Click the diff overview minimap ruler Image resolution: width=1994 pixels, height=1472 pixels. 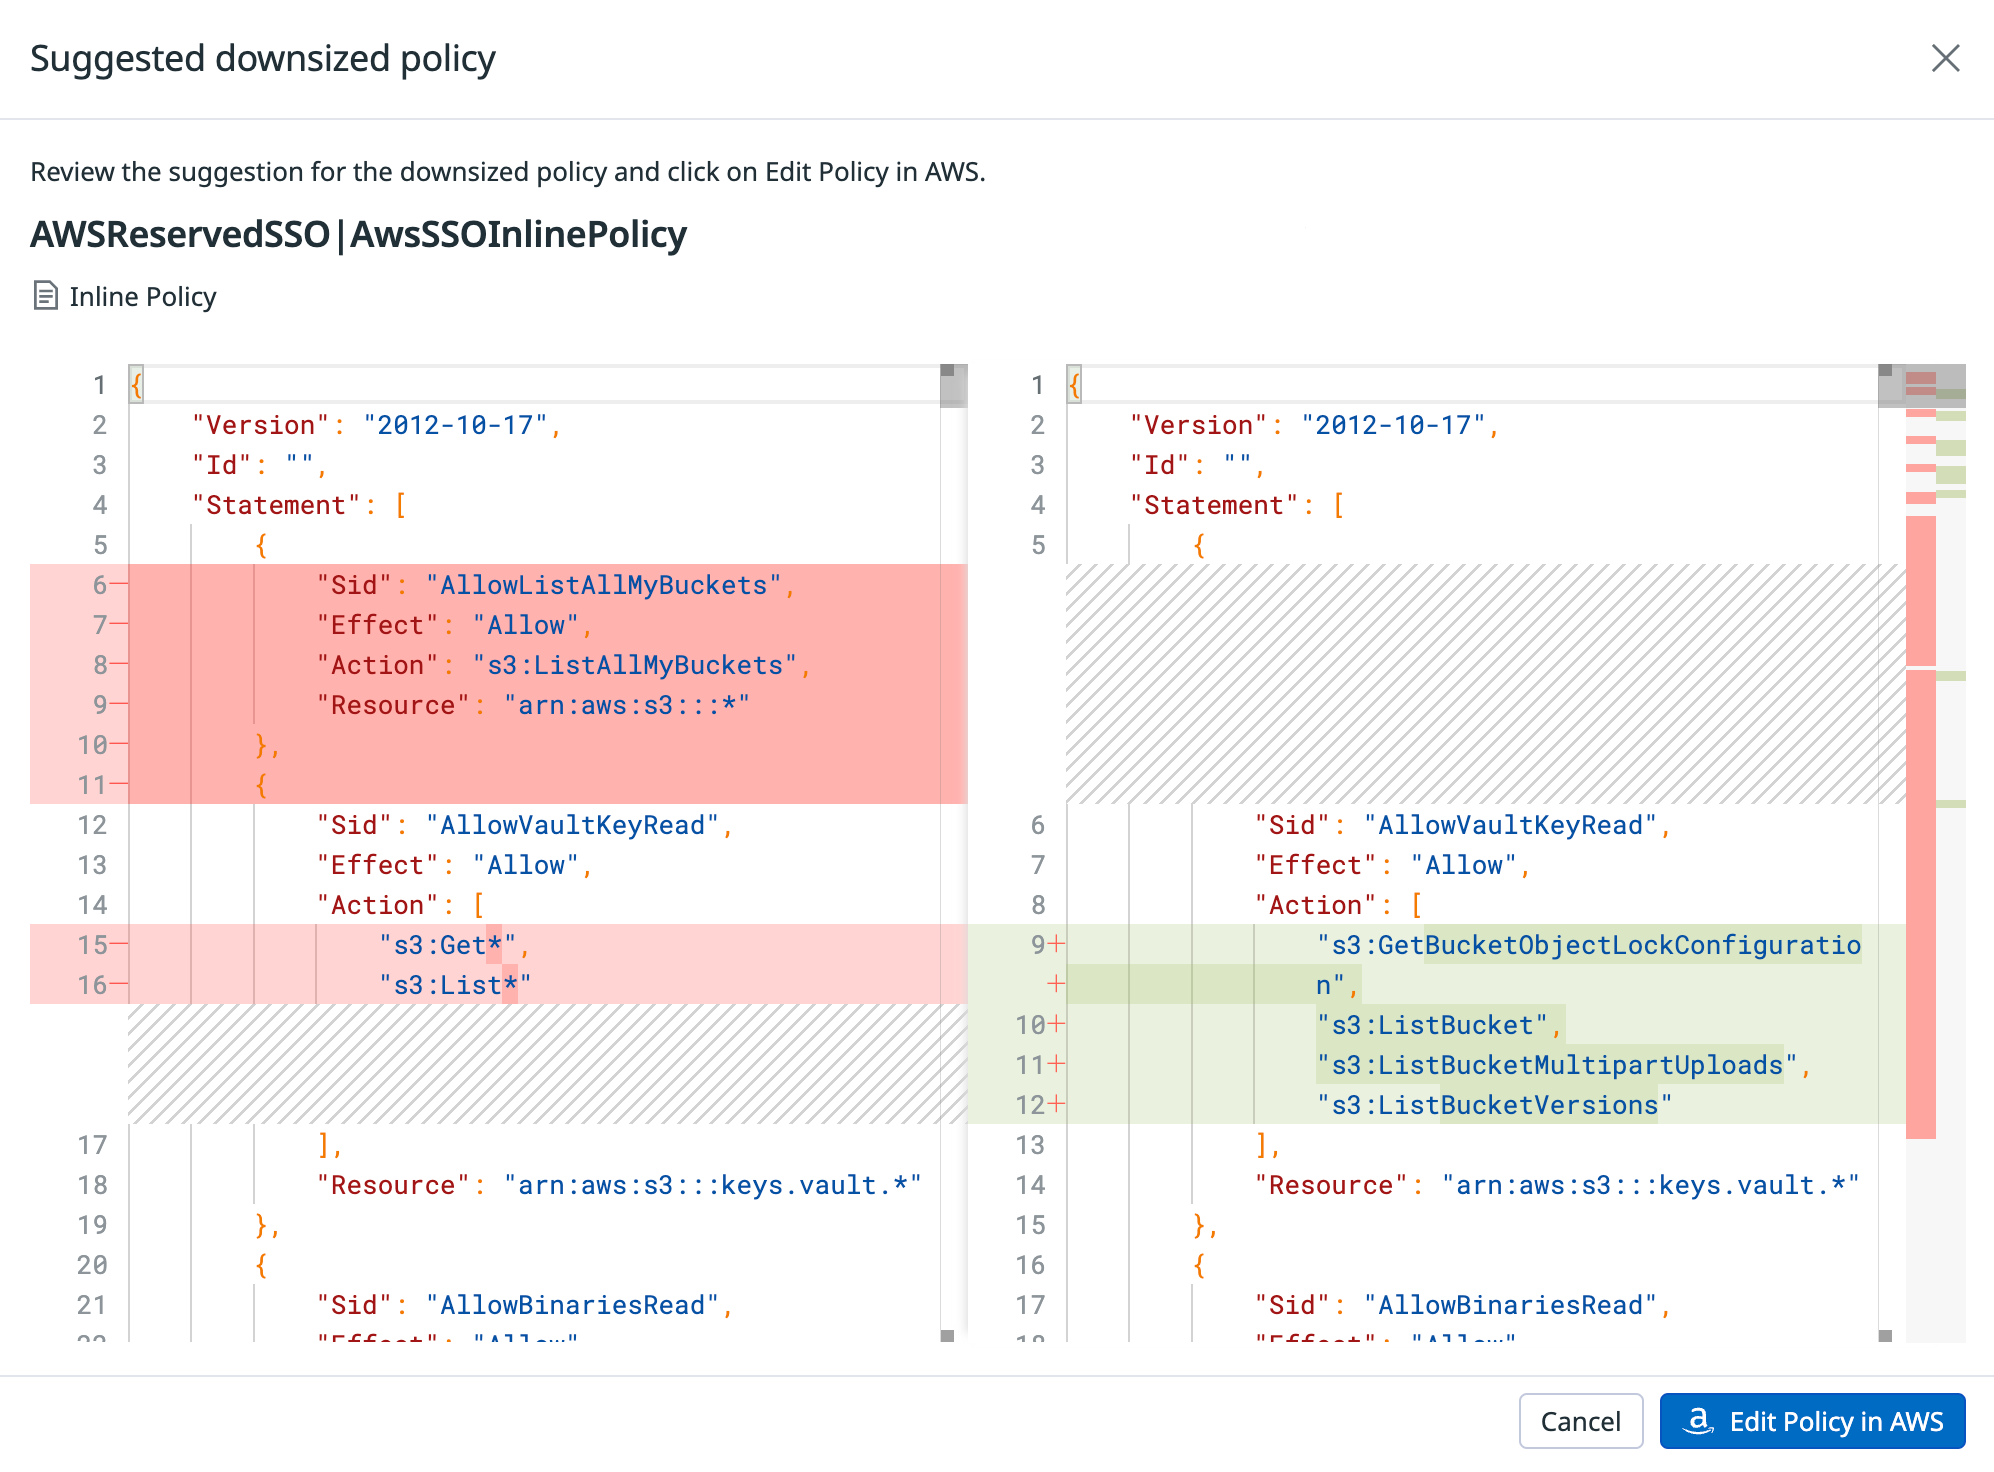(x=1935, y=853)
